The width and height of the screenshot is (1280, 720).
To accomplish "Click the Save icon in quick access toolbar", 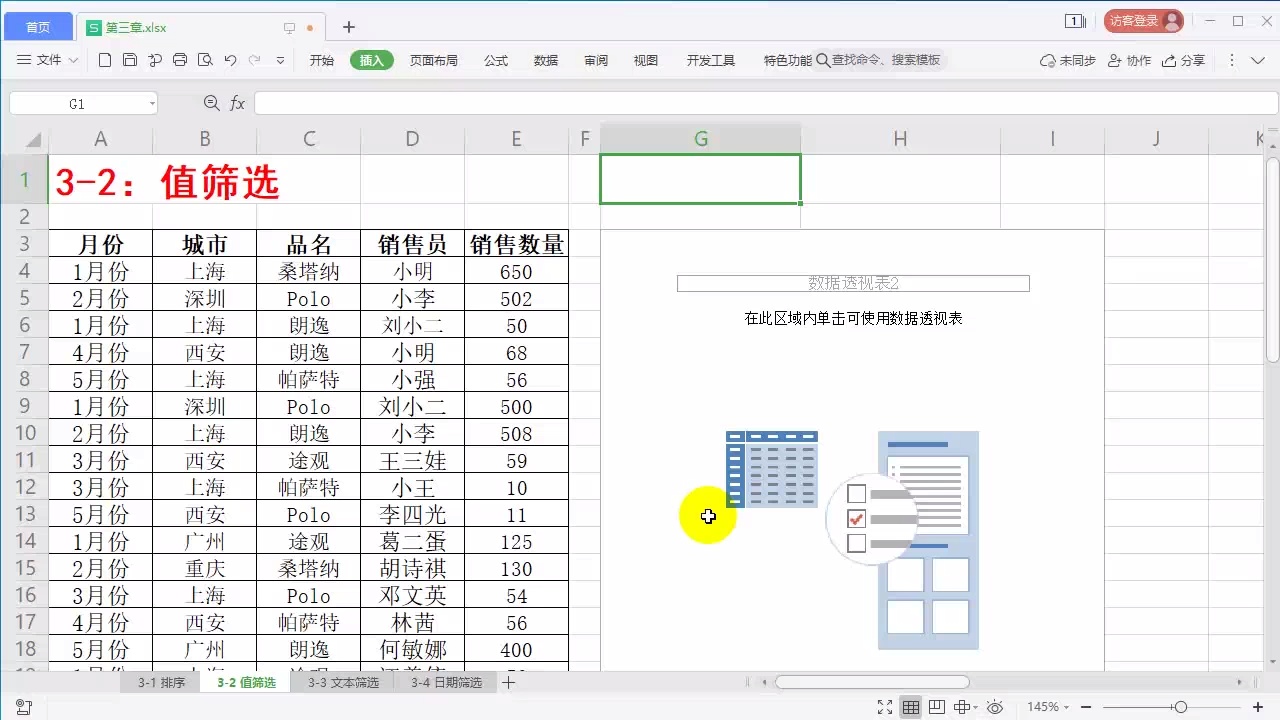I will [128, 60].
